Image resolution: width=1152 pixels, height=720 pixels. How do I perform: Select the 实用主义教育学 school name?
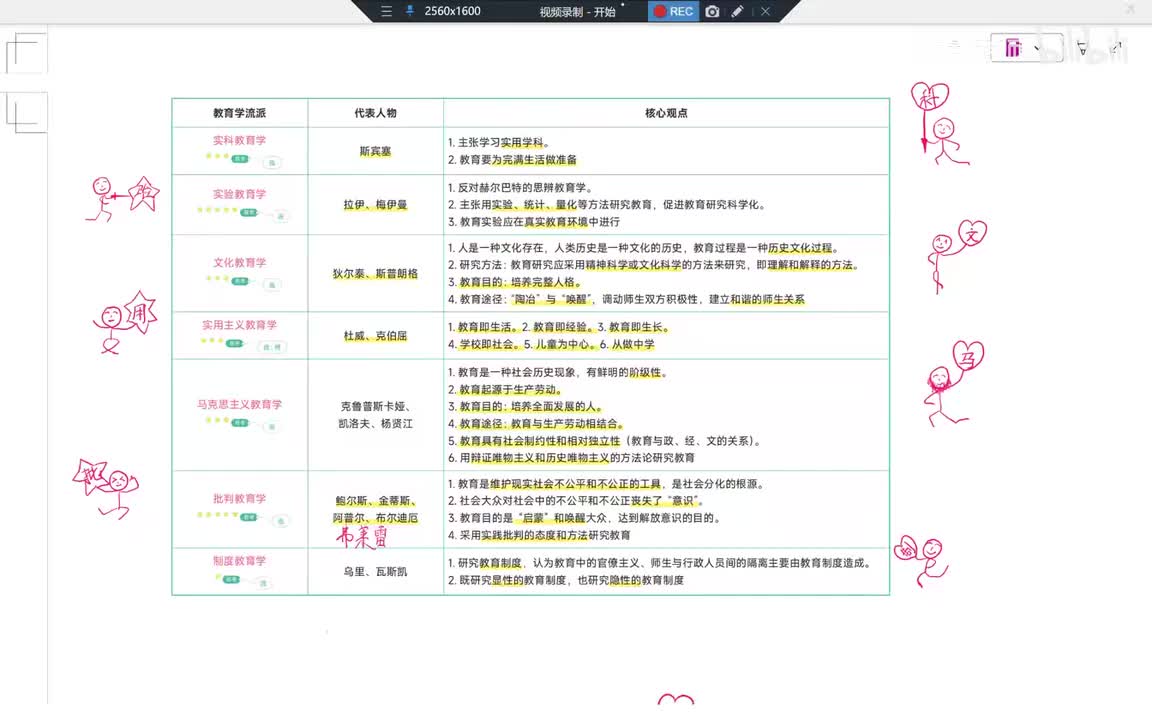click(x=240, y=325)
